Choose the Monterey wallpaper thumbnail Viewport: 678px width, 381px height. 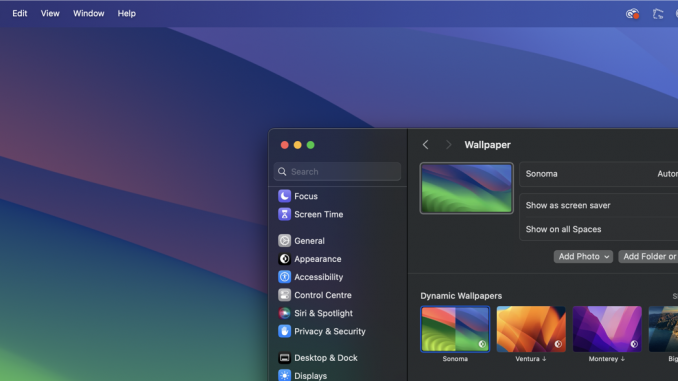pos(607,329)
